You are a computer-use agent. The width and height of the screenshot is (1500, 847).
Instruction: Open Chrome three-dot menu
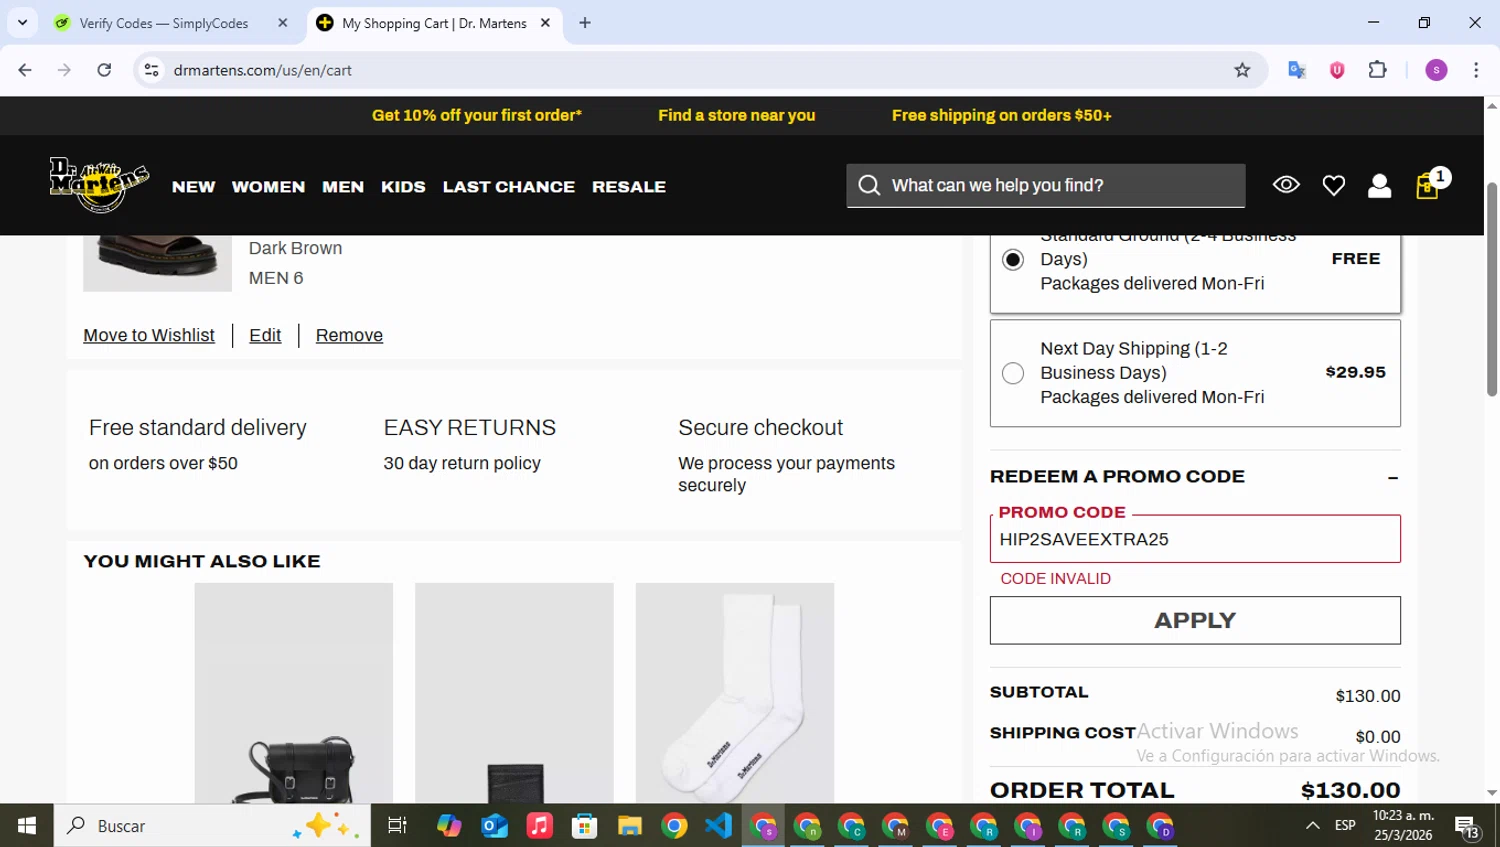coord(1476,70)
